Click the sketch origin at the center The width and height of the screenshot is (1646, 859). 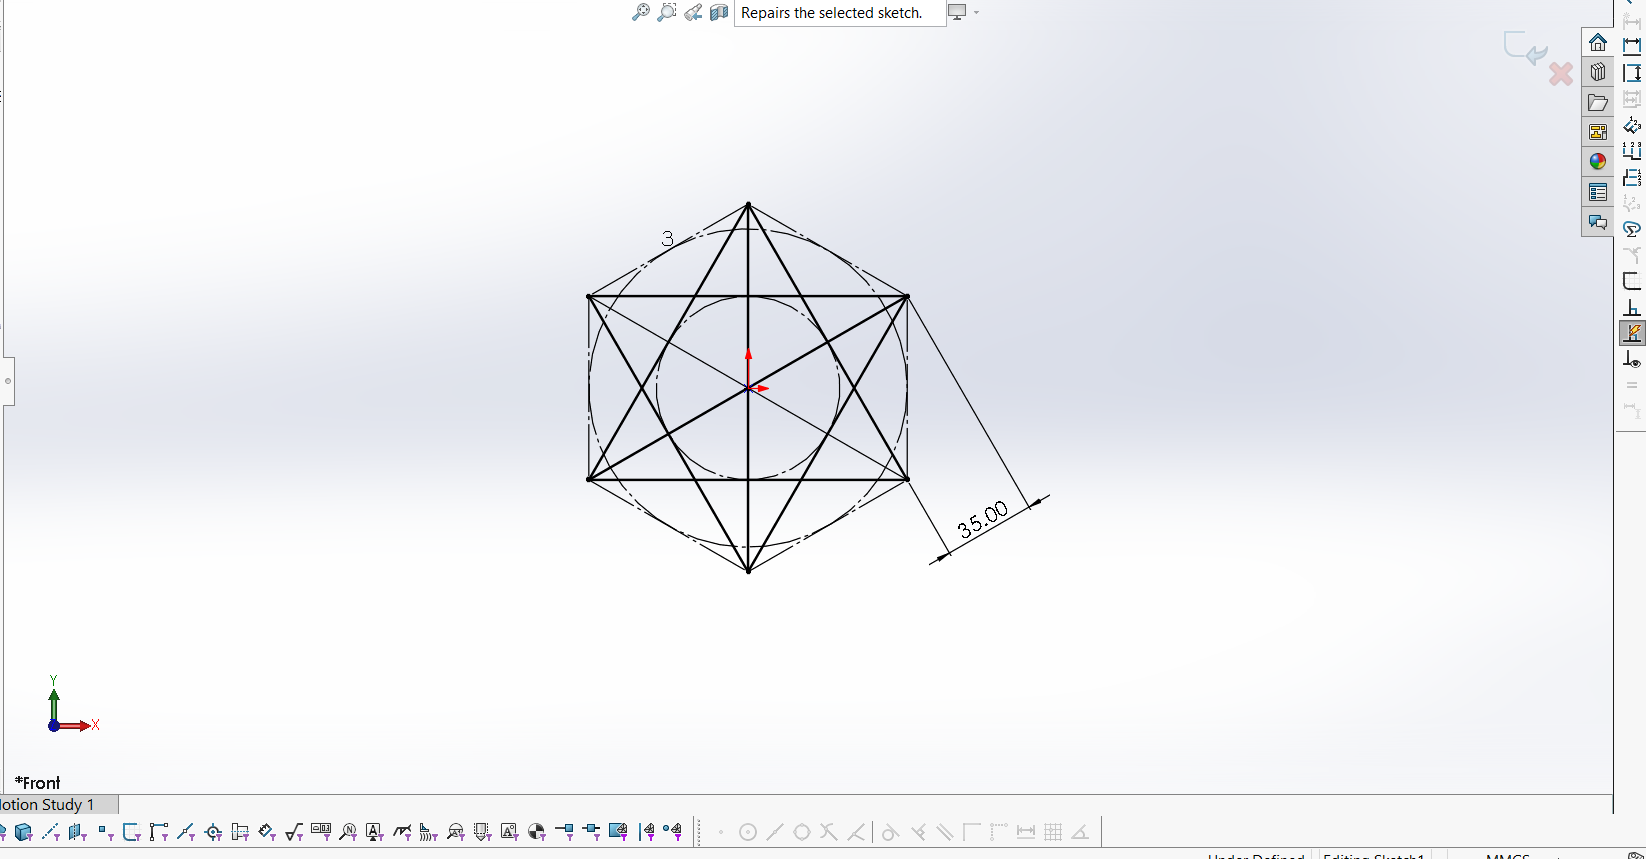(748, 388)
